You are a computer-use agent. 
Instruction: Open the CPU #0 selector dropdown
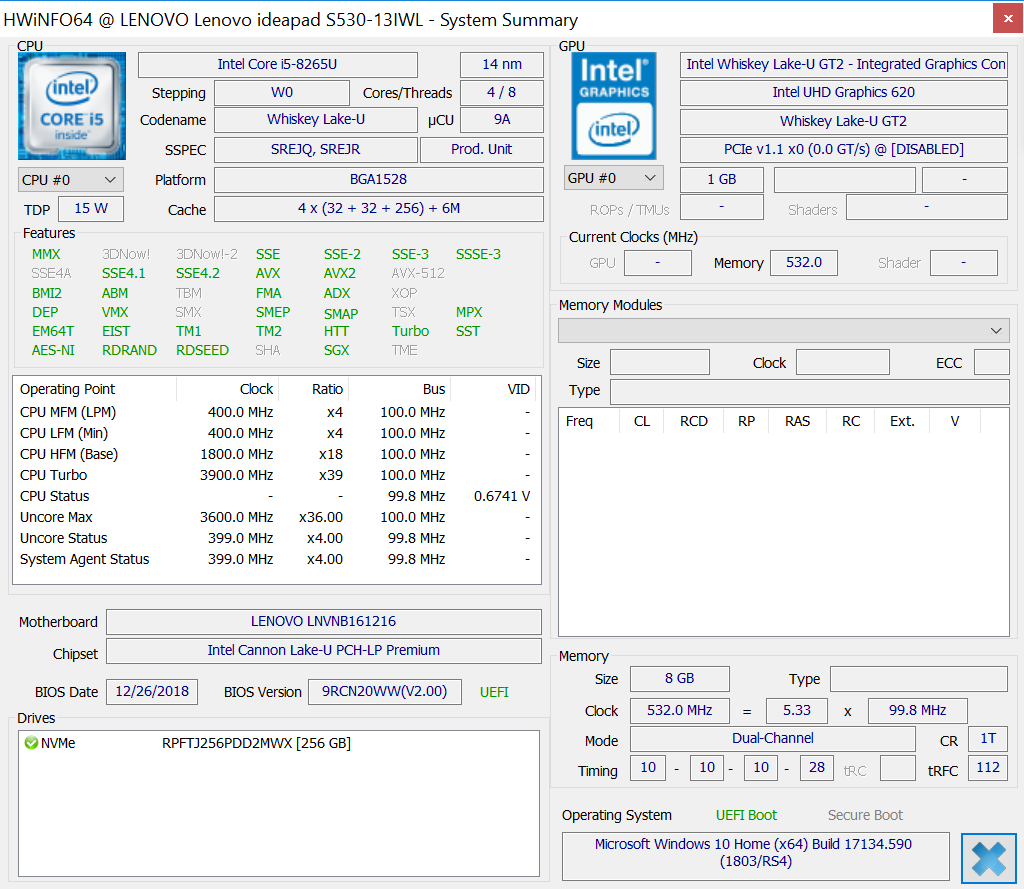[71, 180]
